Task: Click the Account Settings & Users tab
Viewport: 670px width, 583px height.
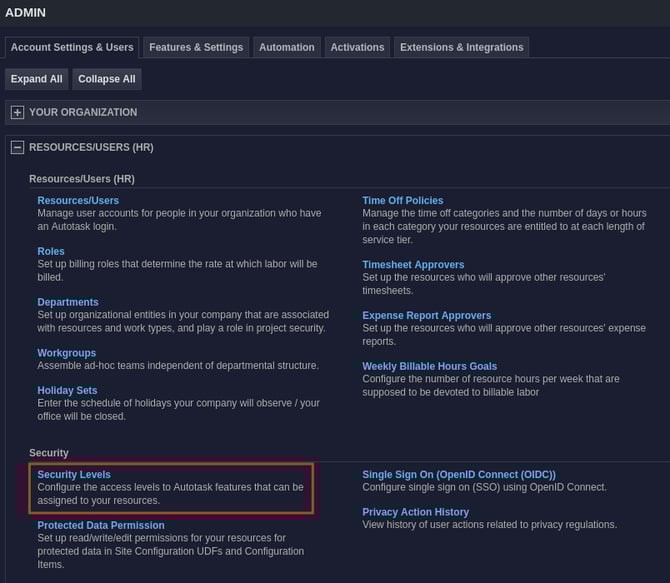Action: click(72, 47)
